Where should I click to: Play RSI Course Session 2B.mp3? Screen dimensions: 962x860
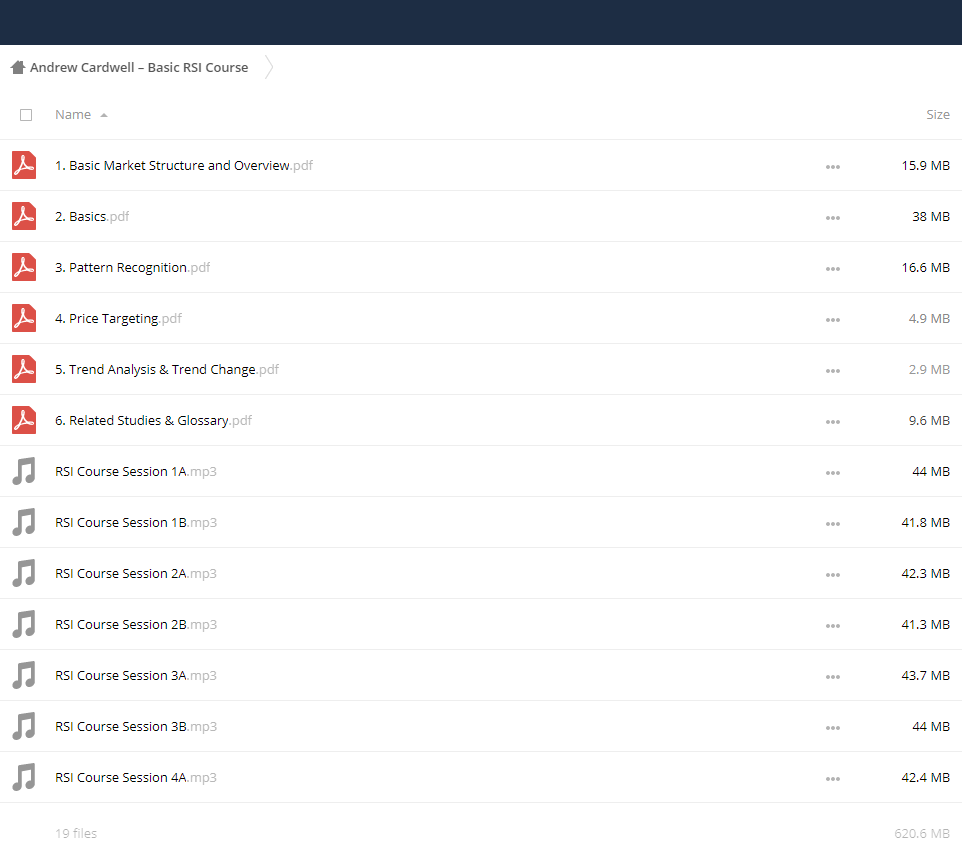[x=136, y=624]
